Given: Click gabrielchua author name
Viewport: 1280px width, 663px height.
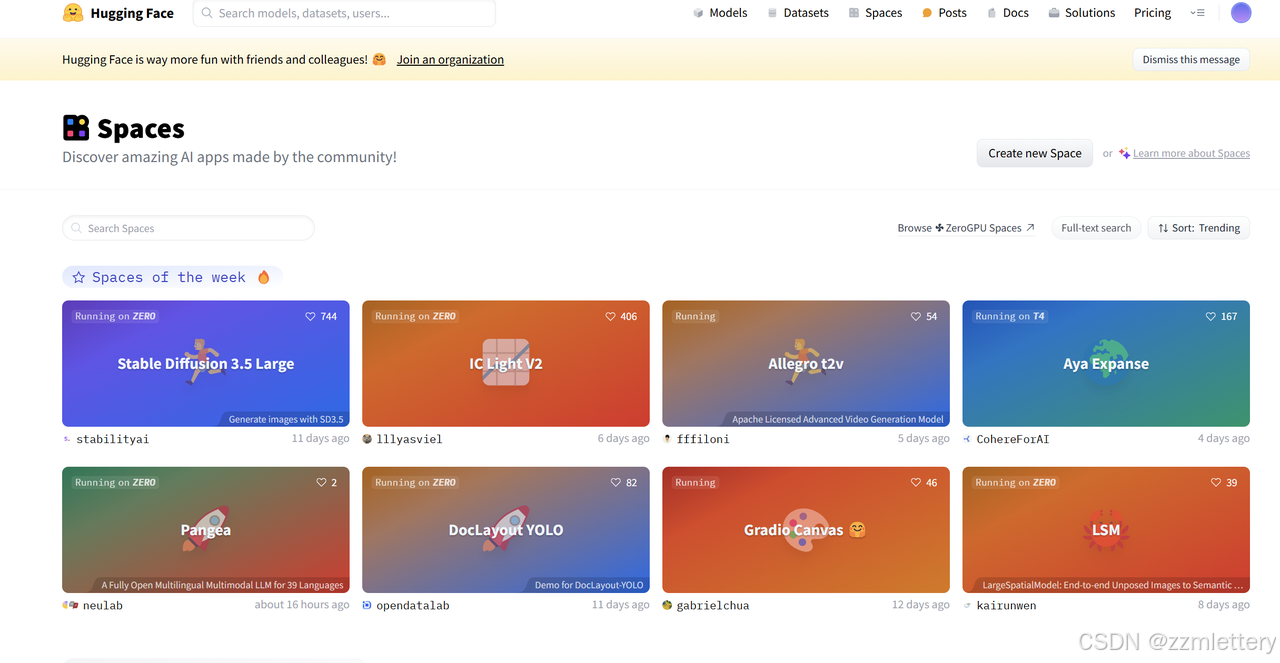Looking at the screenshot, I should [713, 605].
